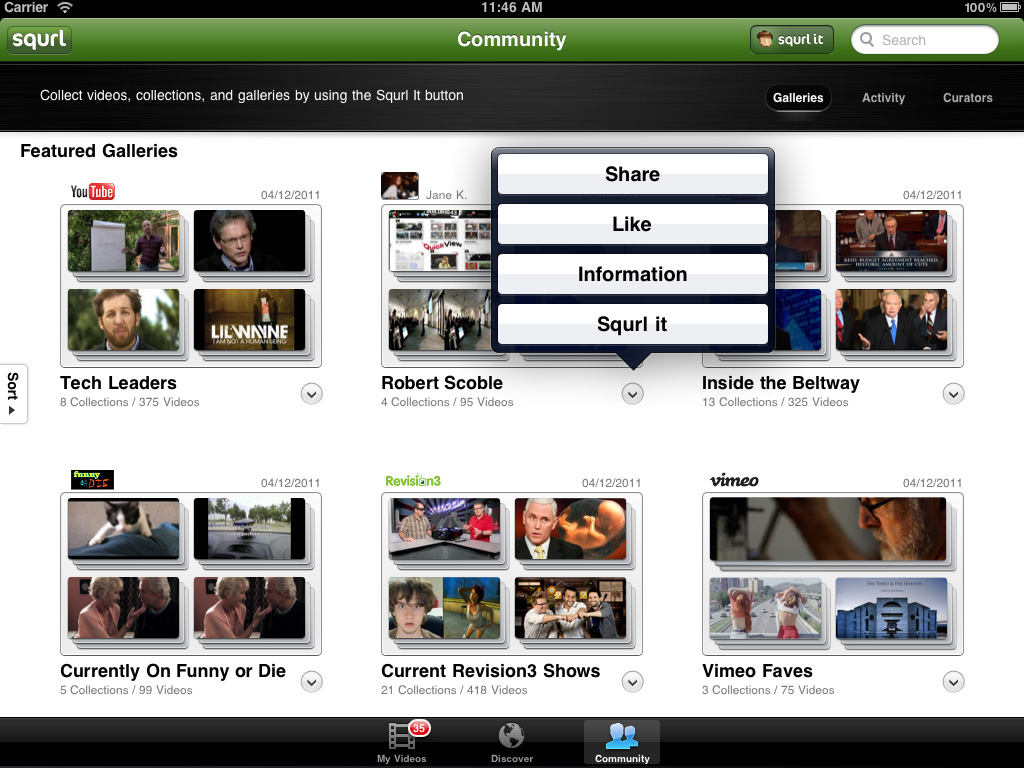Open wide bearded man thumbnail in Vimeo Faves

828,528
